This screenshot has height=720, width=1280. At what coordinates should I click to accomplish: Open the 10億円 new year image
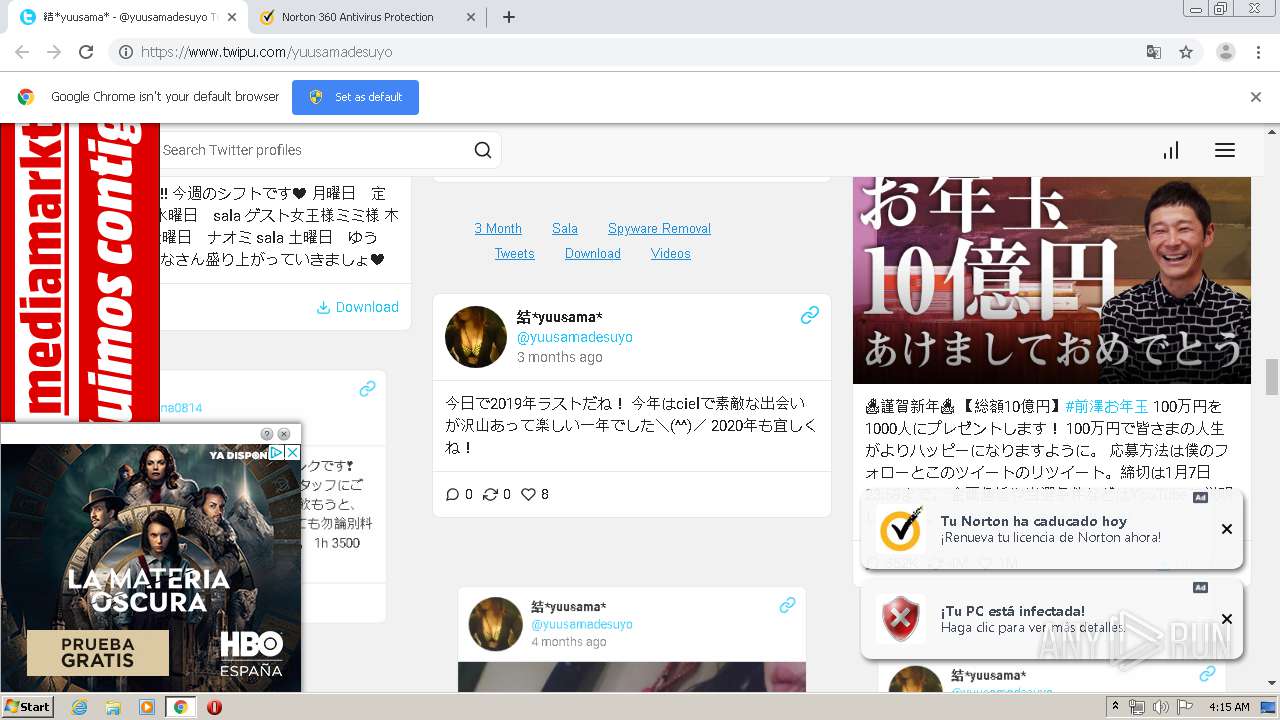pos(1052,280)
